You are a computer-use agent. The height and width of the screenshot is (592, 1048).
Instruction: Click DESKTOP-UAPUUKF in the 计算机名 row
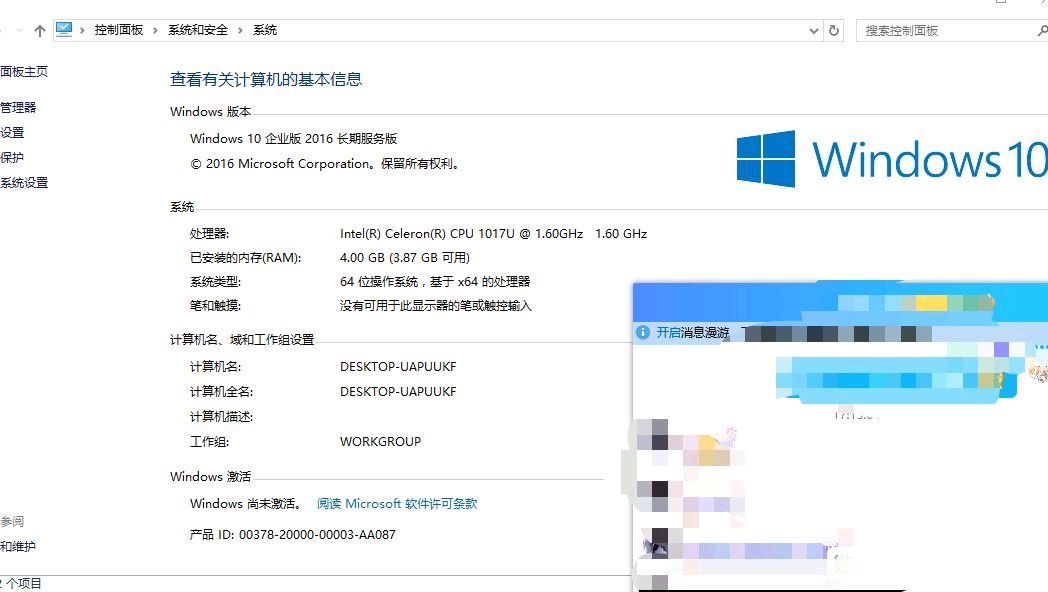tap(398, 367)
